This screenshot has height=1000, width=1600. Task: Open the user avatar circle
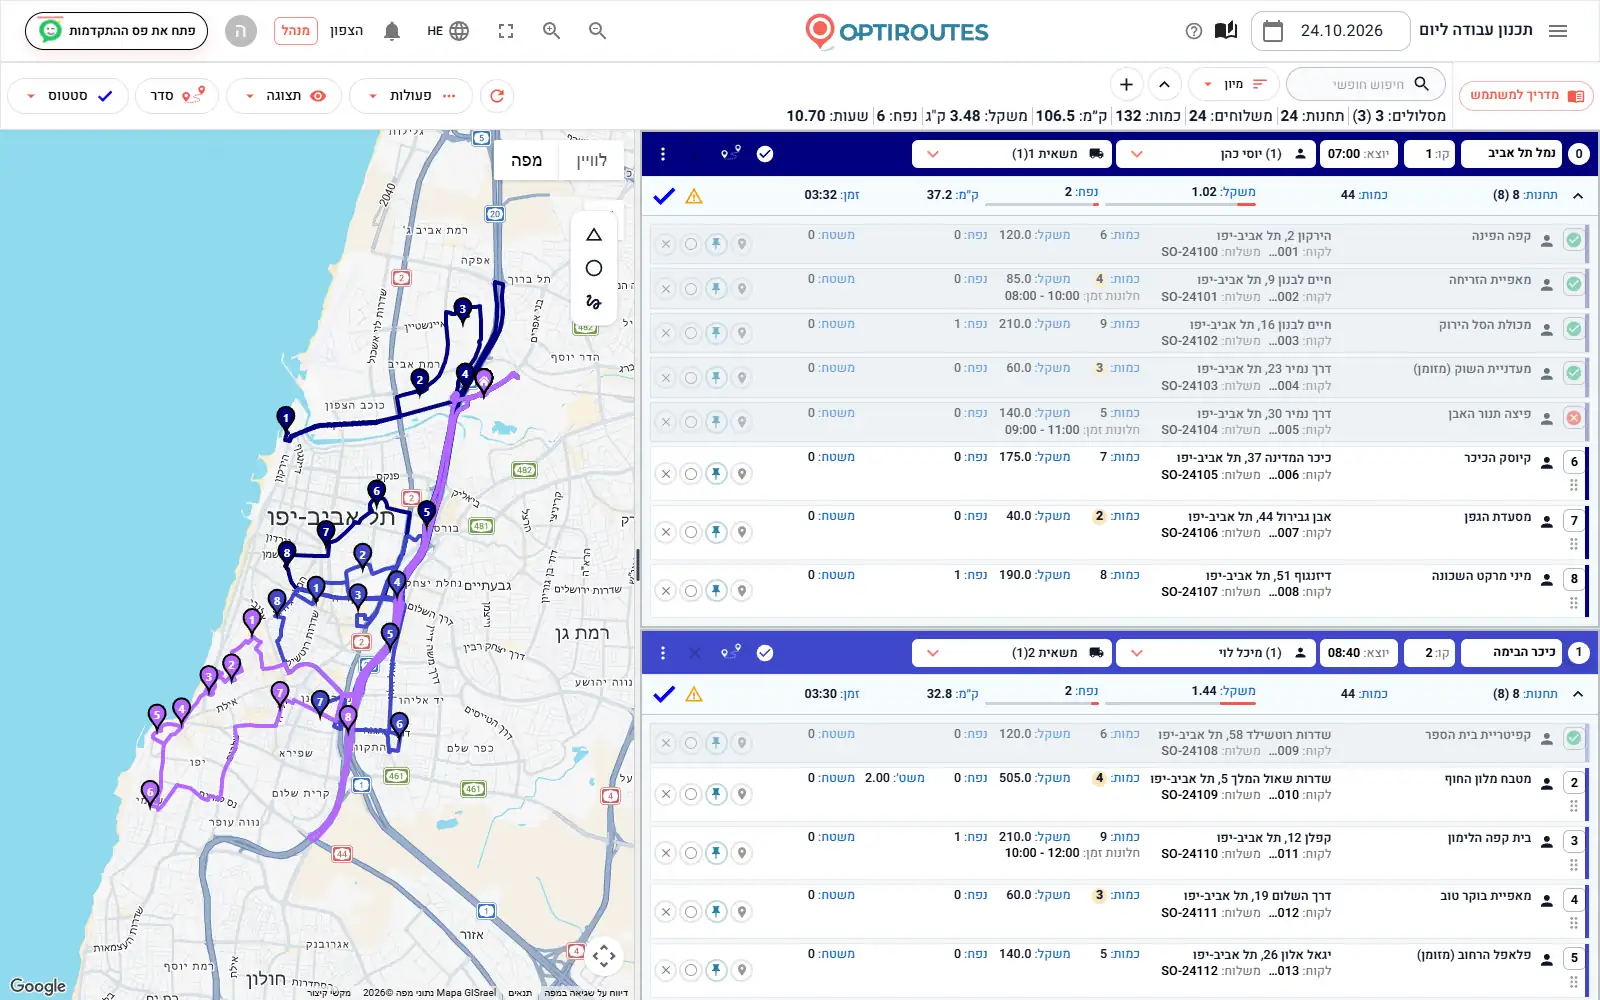pos(240,31)
